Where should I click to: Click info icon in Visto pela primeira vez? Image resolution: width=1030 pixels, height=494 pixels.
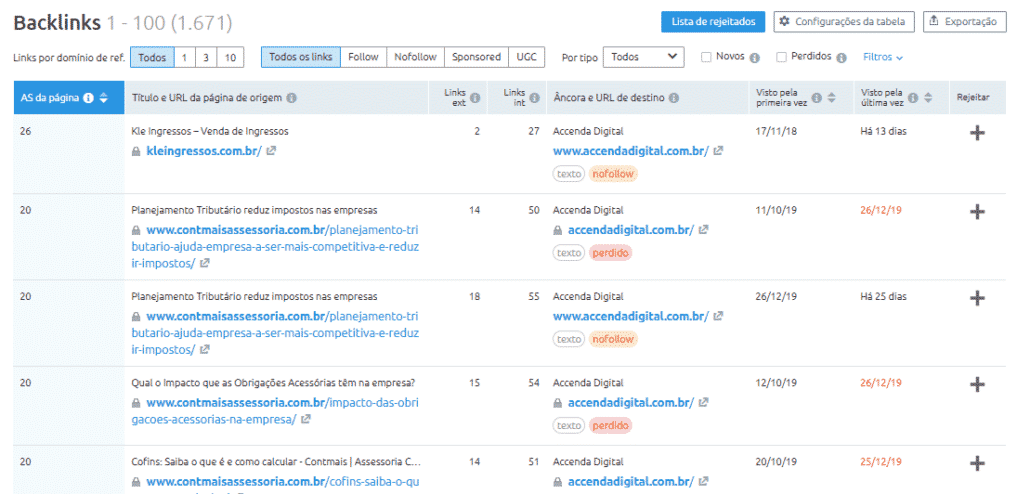click(817, 98)
